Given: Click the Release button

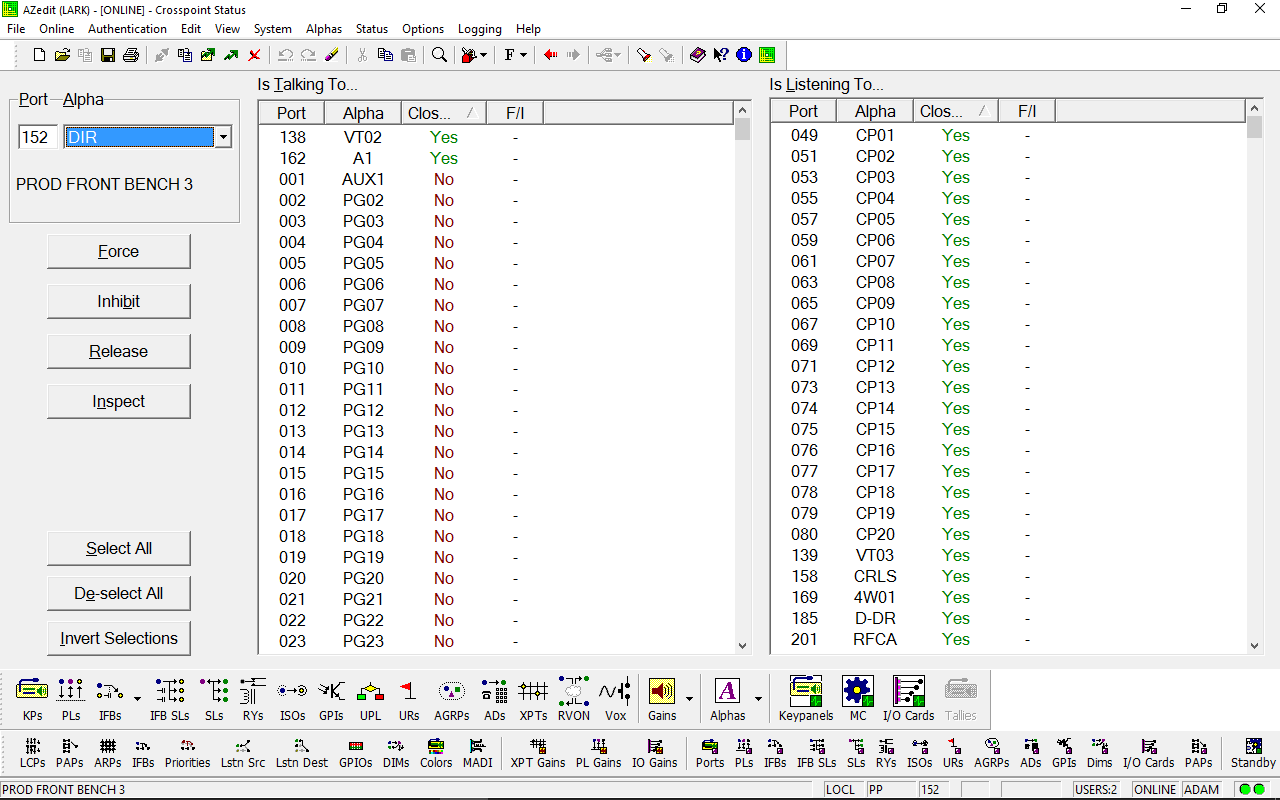Looking at the screenshot, I should pyautogui.click(x=118, y=351).
